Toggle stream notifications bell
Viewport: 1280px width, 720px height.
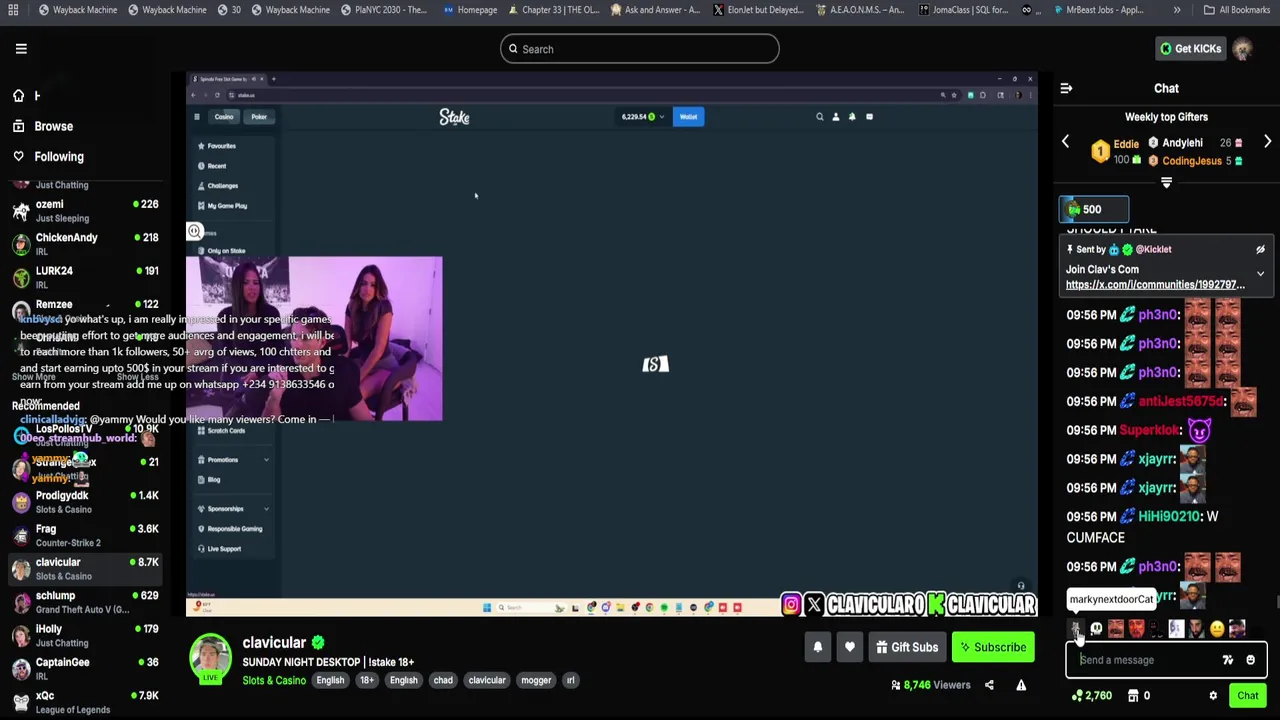point(817,647)
